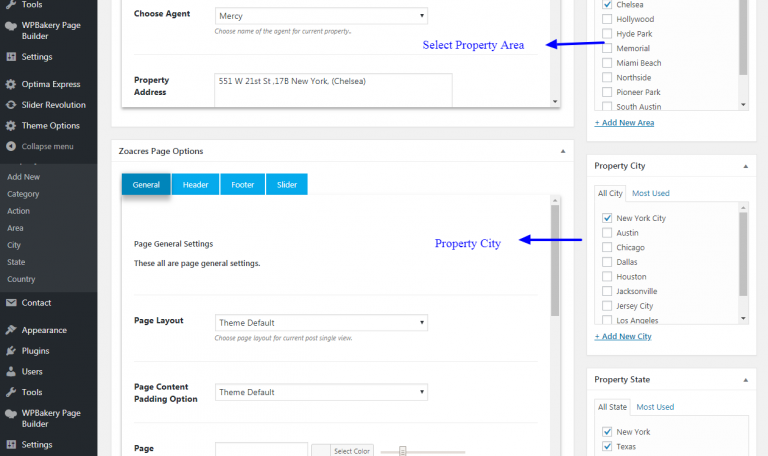
Task: Select the General options tab
Action: 146,185
